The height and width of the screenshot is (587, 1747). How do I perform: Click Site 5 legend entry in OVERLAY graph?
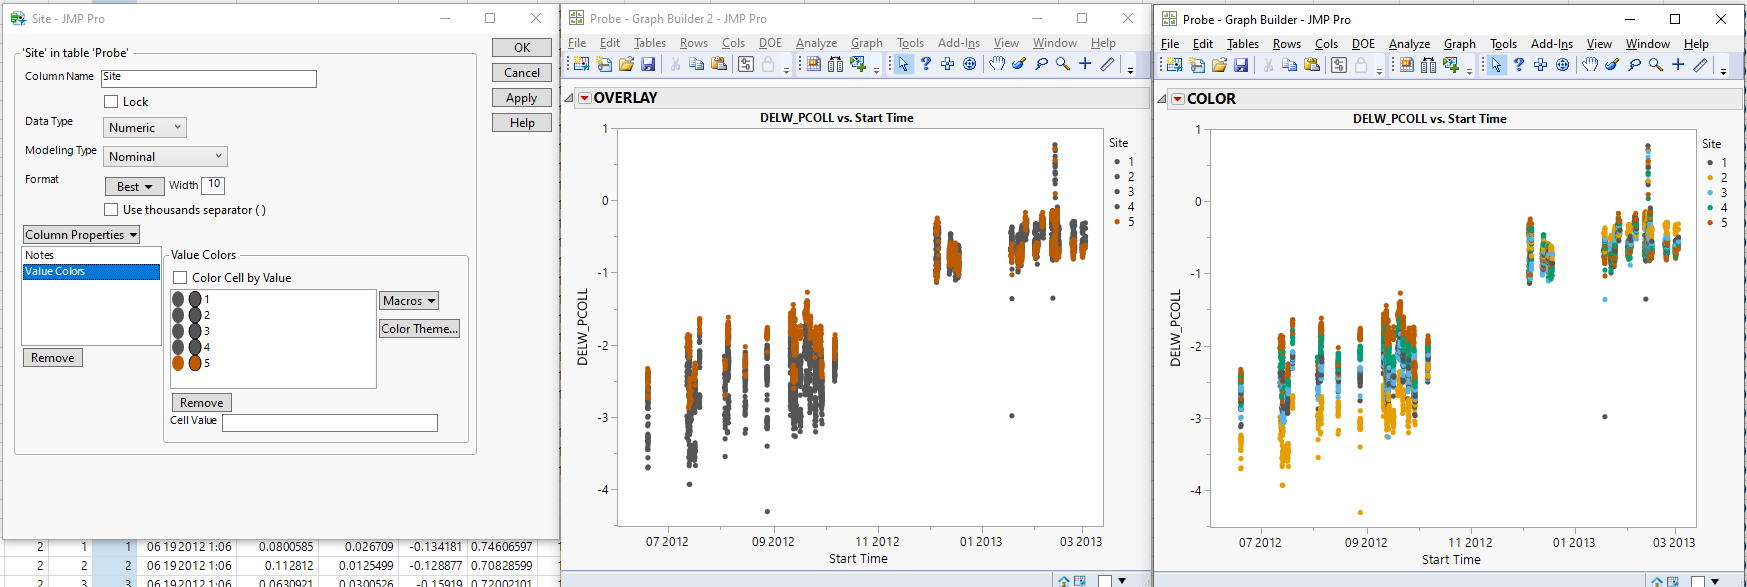1125,222
